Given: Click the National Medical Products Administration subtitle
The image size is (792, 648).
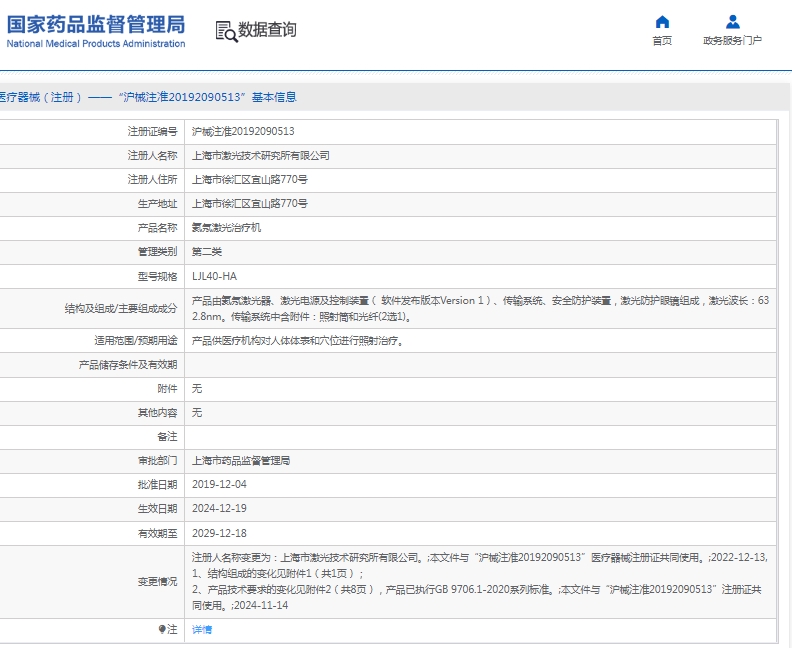Looking at the screenshot, I should [x=96, y=44].
